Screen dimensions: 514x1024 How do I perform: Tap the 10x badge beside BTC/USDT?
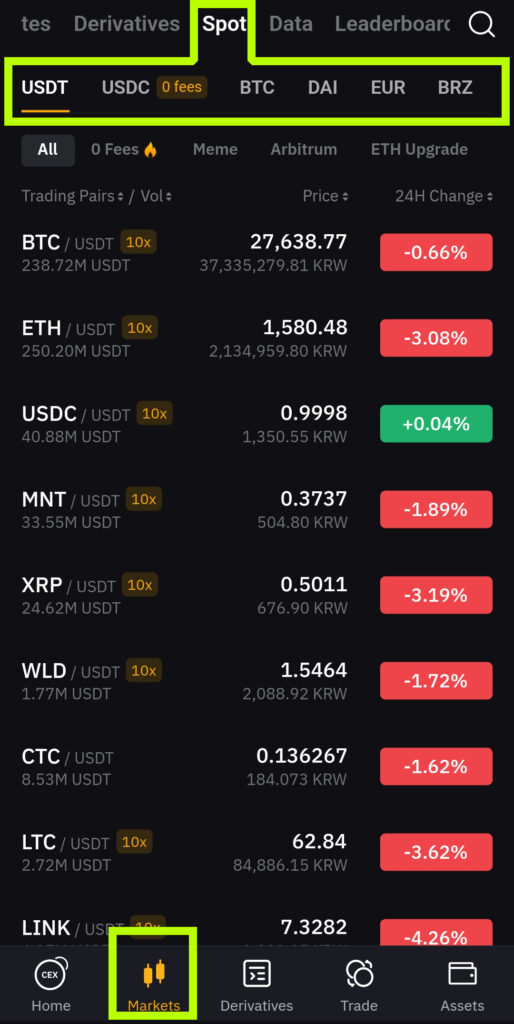click(x=138, y=242)
